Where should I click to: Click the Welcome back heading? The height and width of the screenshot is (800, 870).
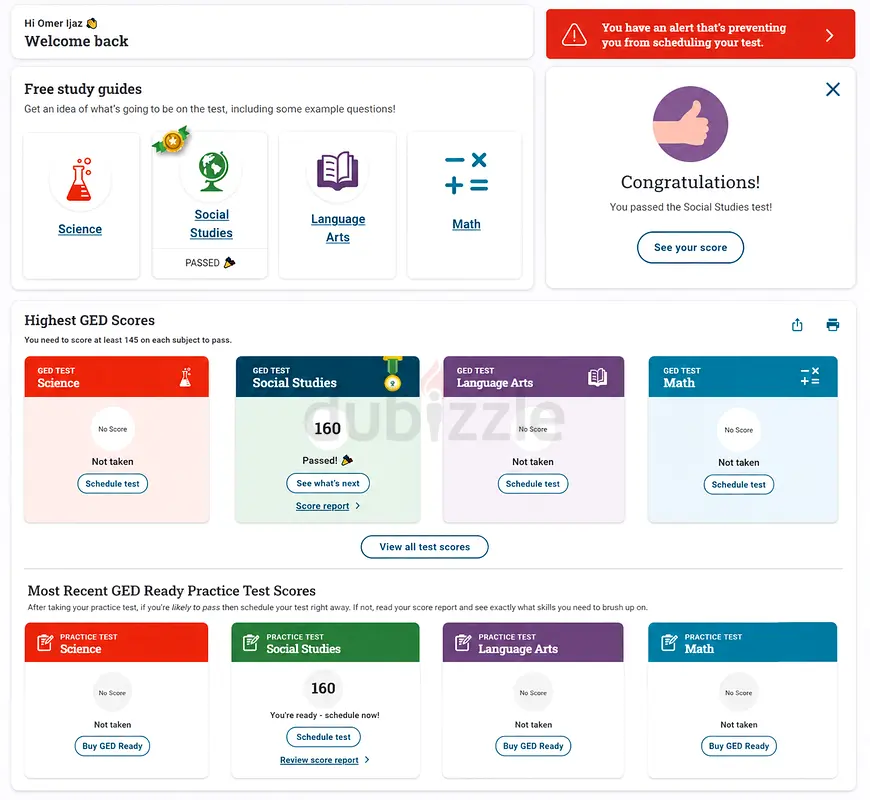pyautogui.click(x=76, y=41)
